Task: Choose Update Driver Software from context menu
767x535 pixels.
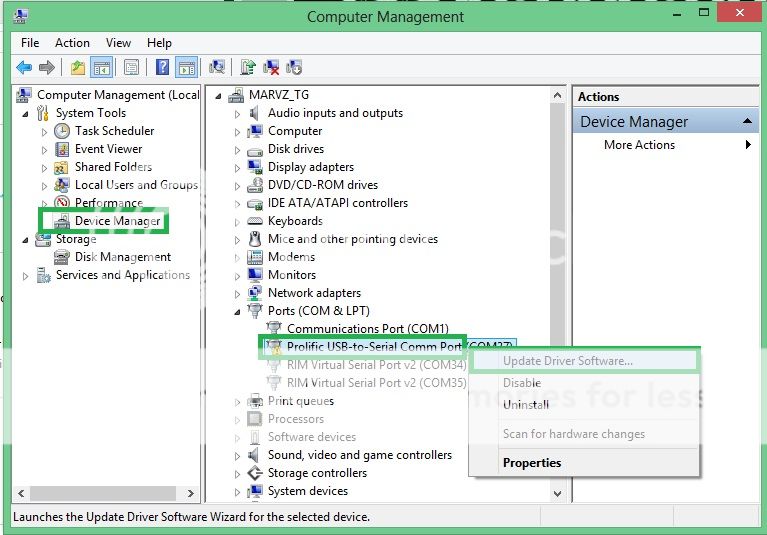Action: point(584,361)
